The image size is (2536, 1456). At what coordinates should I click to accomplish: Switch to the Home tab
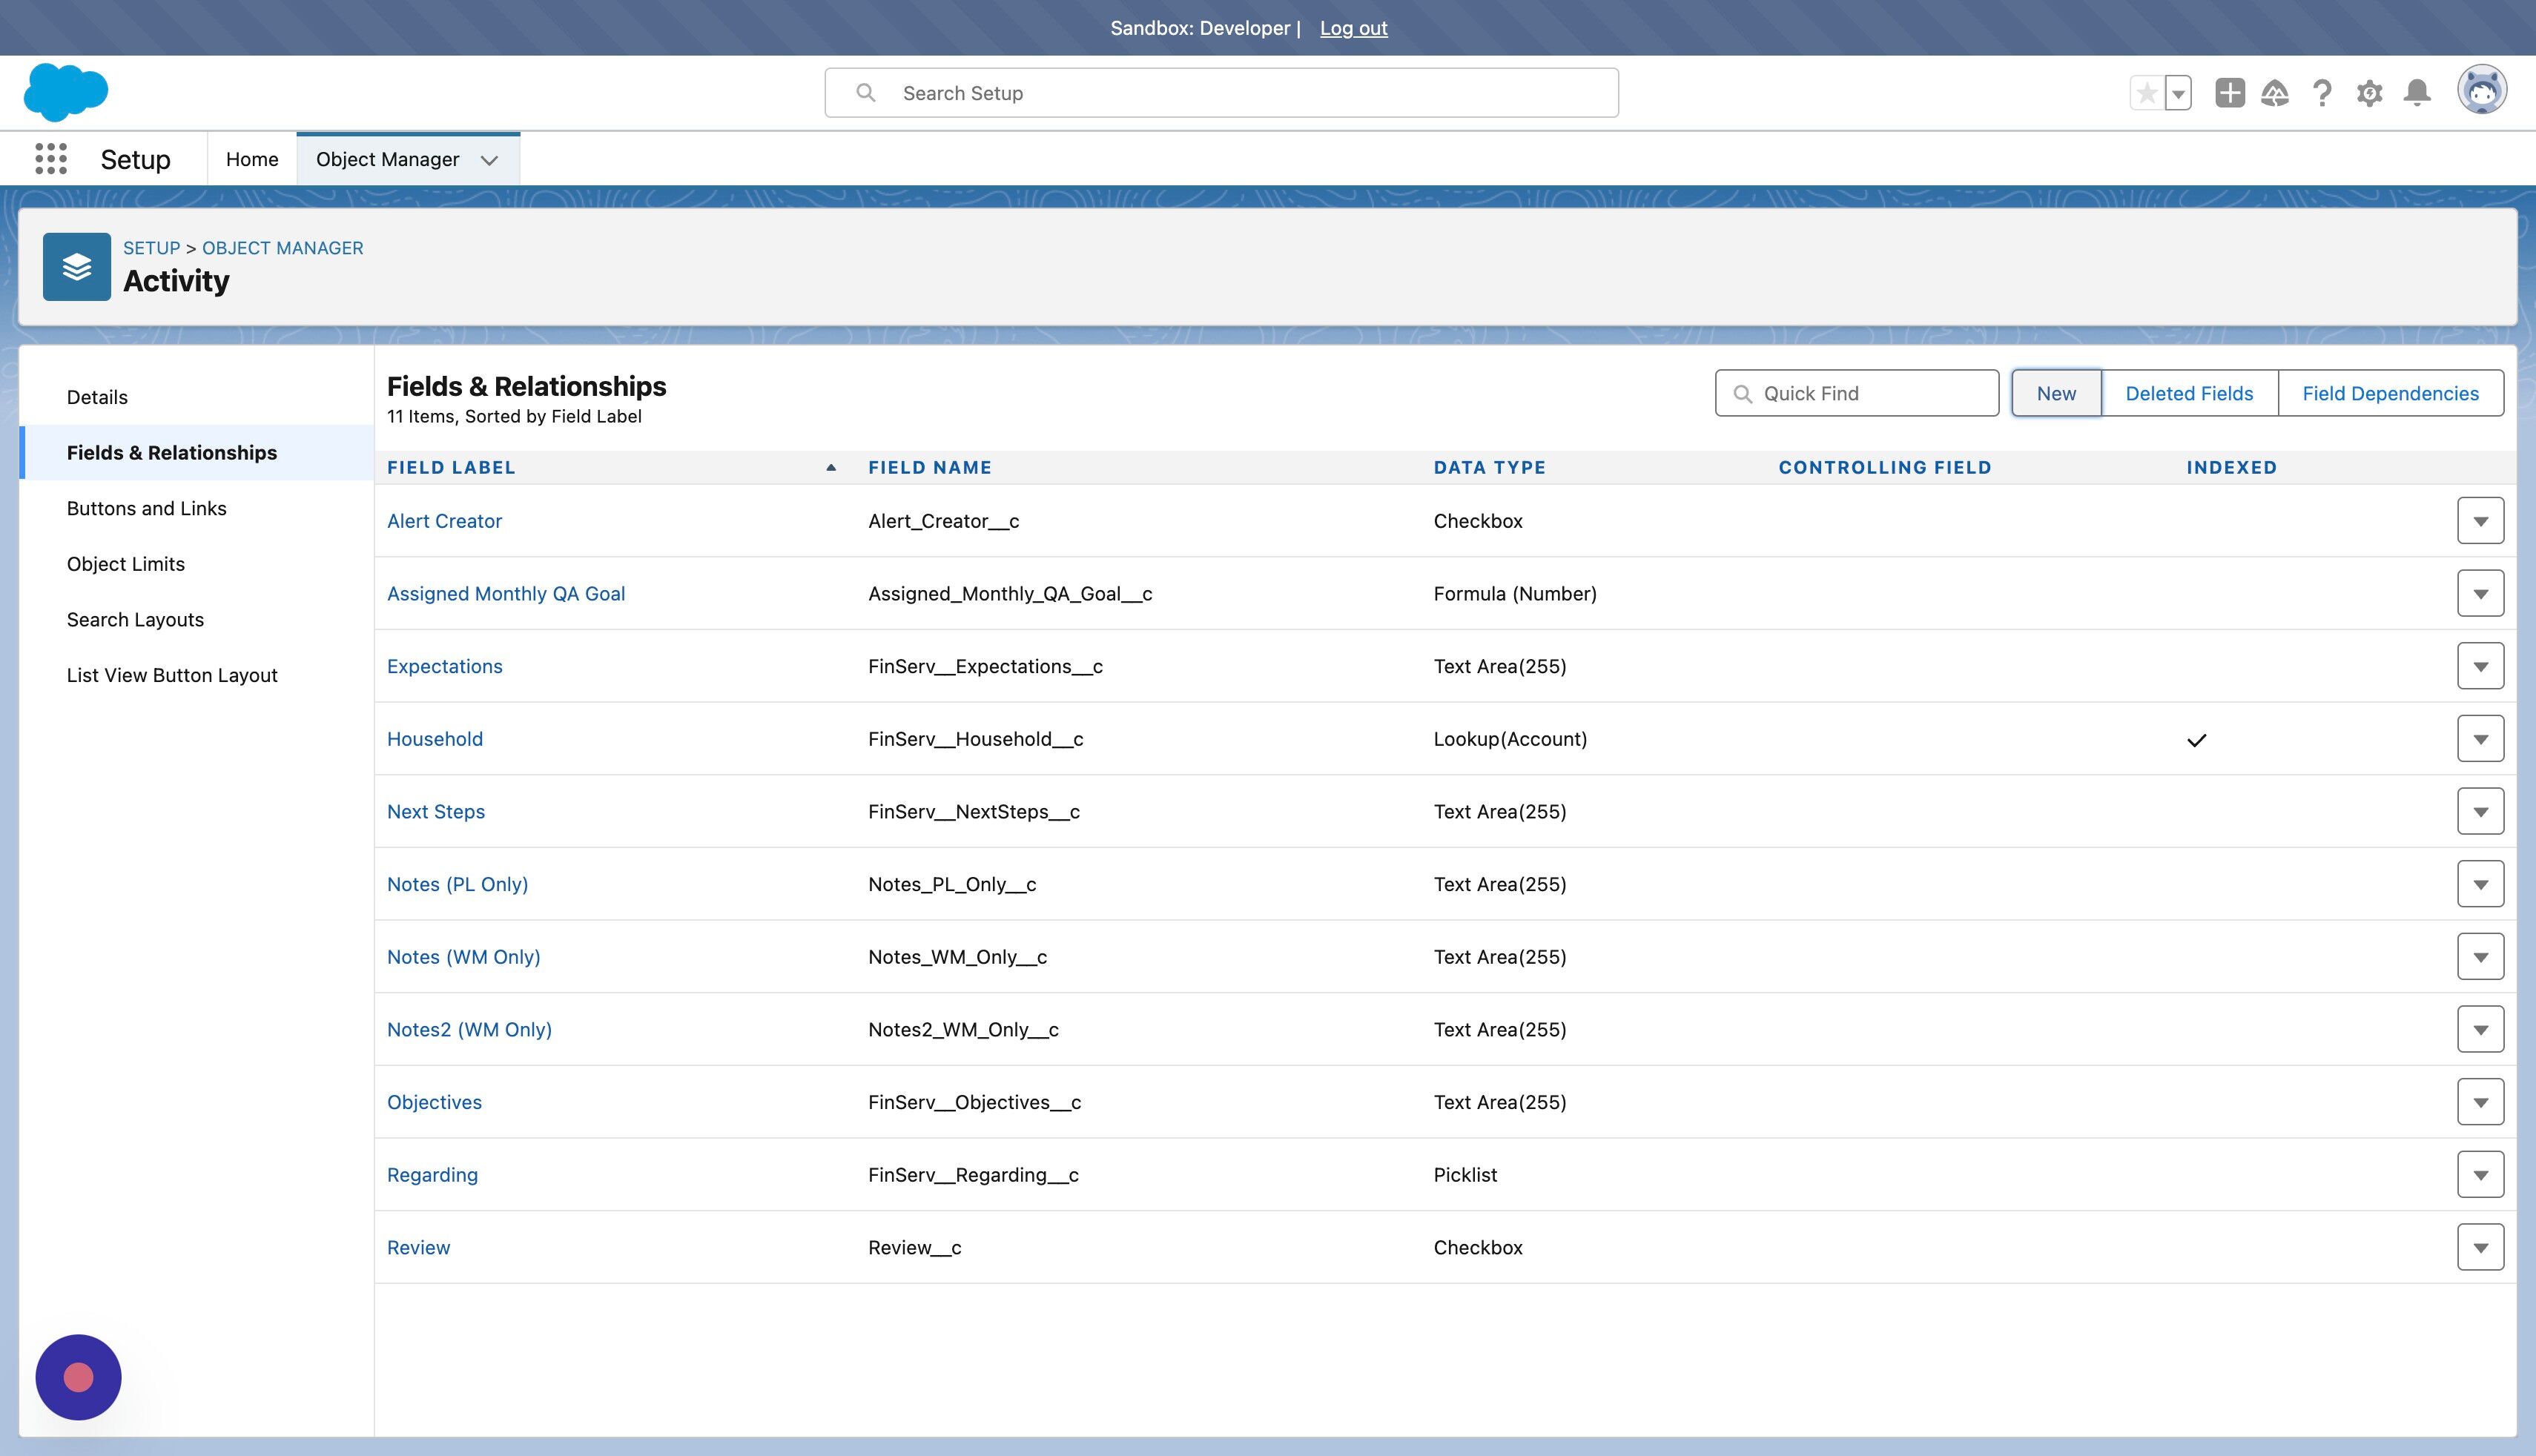tap(252, 159)
